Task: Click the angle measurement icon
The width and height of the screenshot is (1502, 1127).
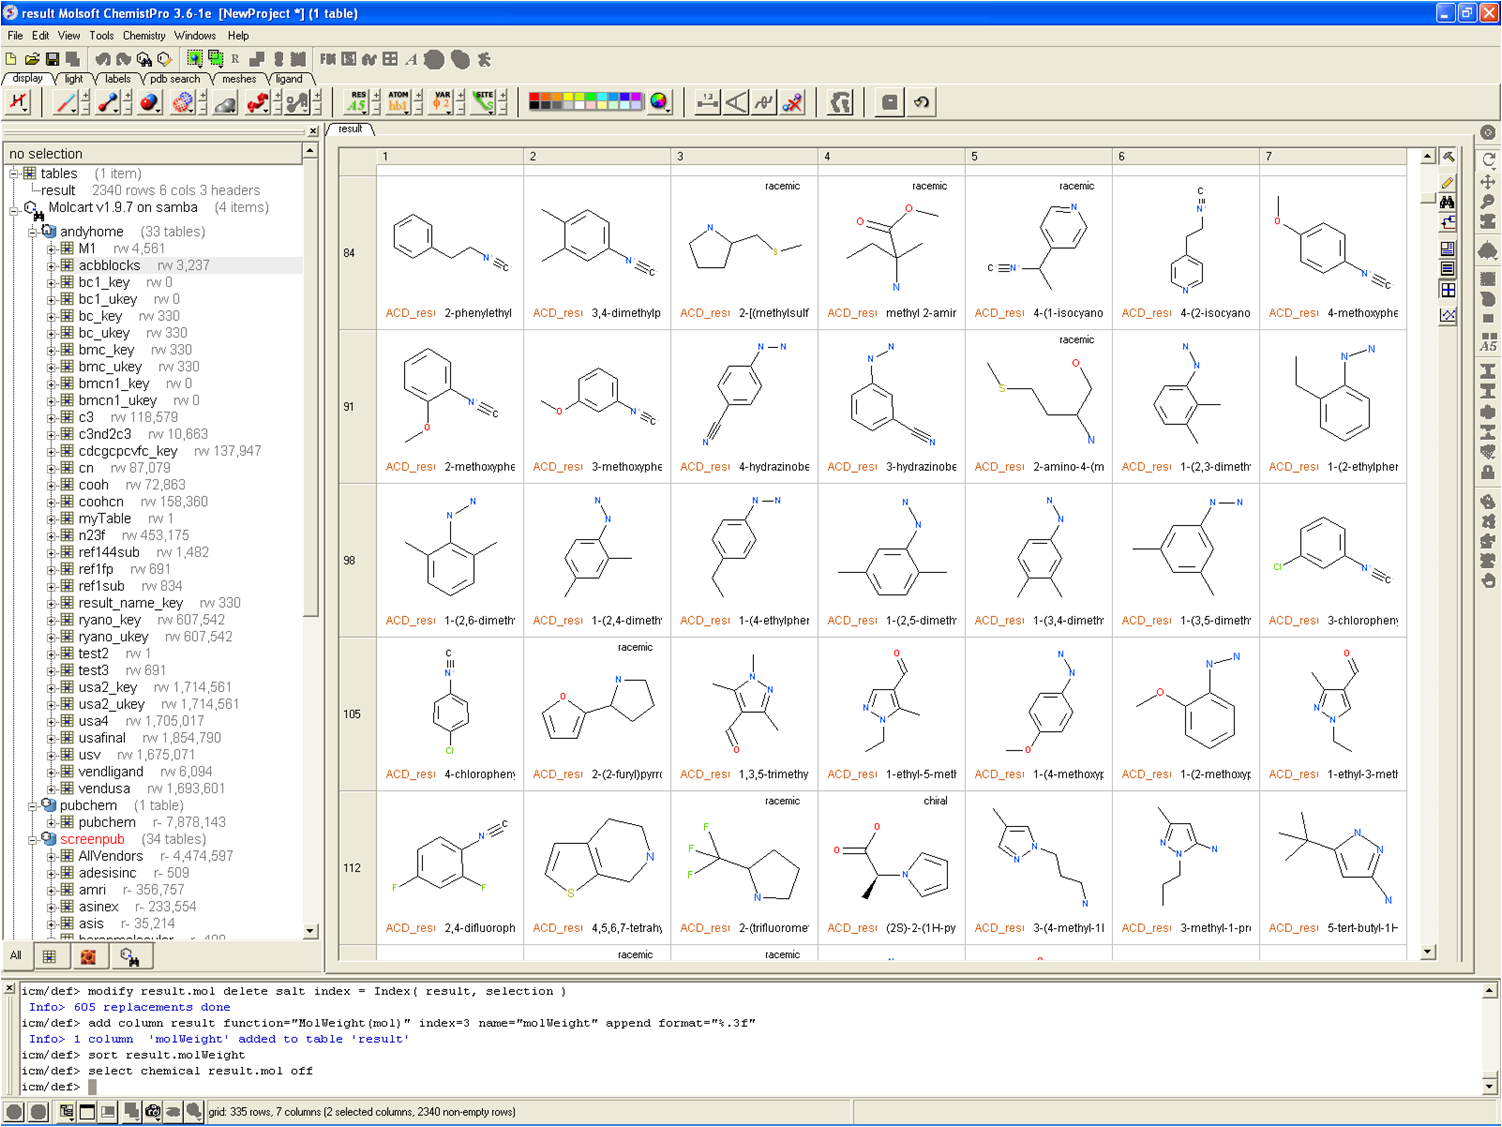Action: point(736,102)
